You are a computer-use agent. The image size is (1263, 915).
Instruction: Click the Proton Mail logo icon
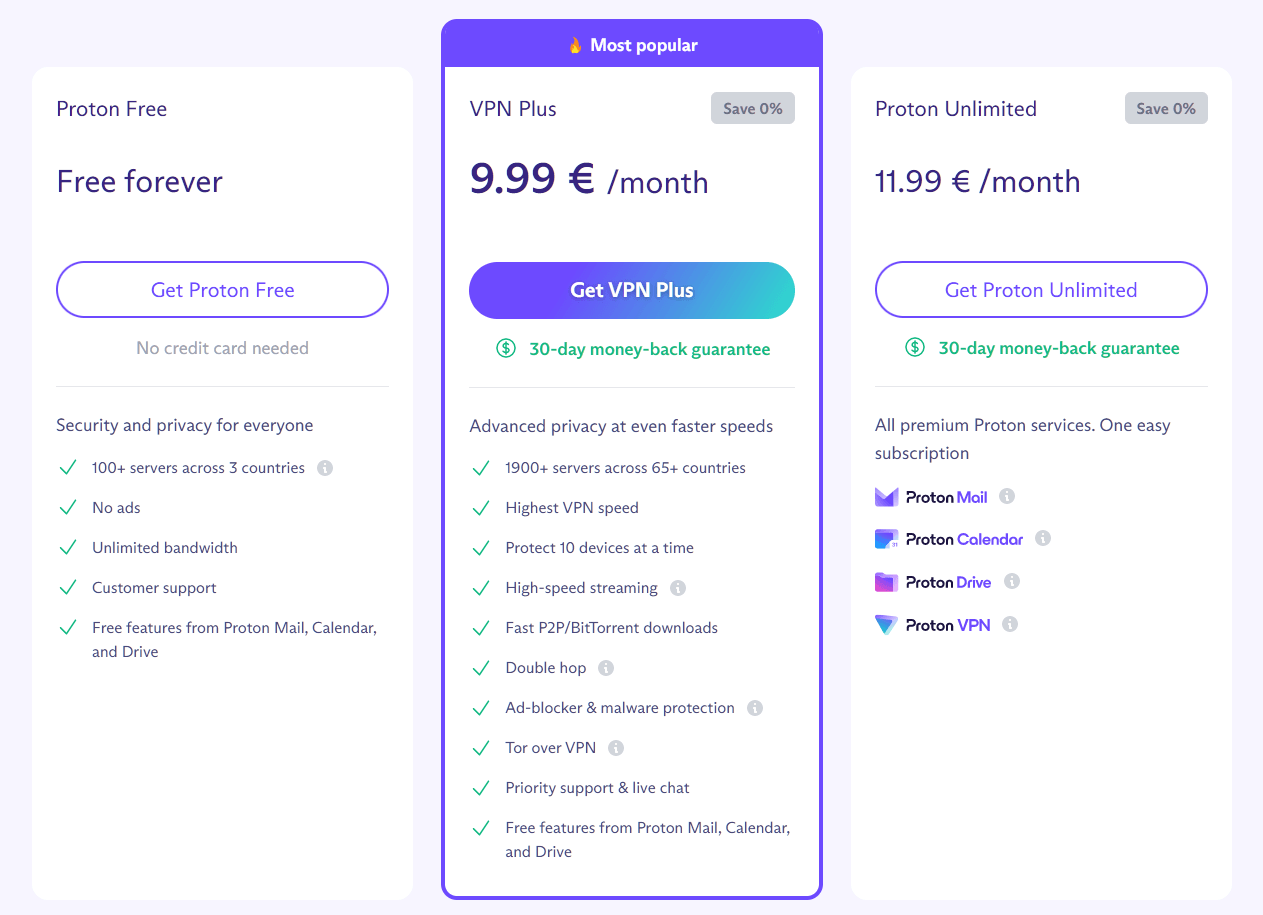coord(887,497)
